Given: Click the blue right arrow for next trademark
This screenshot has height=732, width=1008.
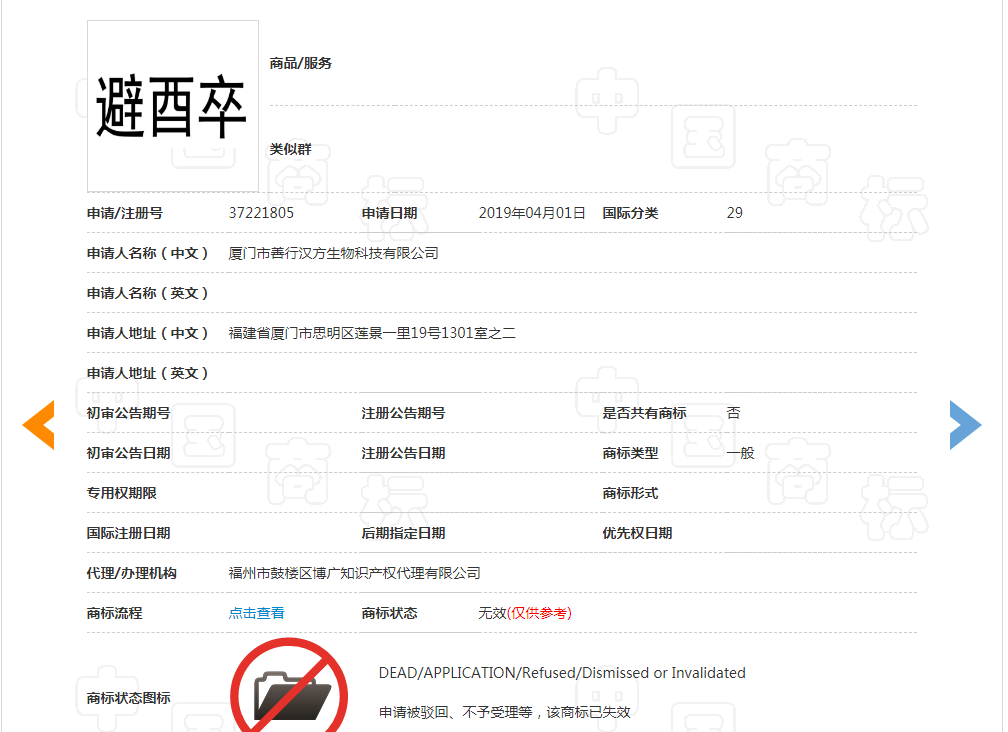Looking at the screenshot, I should point(965,424).
